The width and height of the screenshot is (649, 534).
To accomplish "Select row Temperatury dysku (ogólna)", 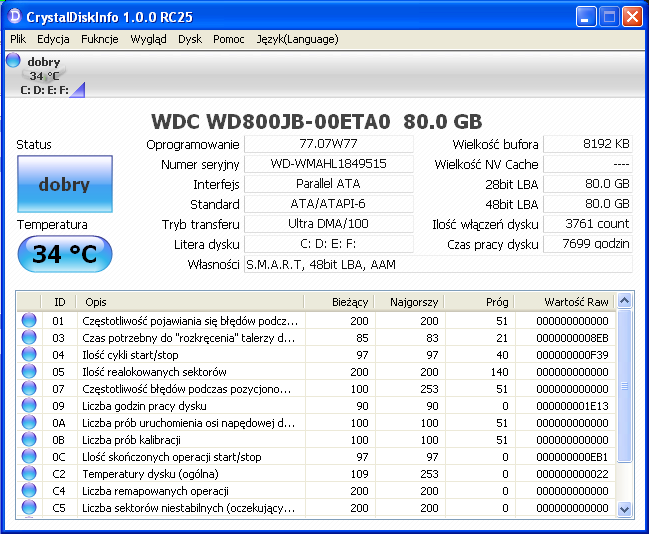I will tap(316, 474).
